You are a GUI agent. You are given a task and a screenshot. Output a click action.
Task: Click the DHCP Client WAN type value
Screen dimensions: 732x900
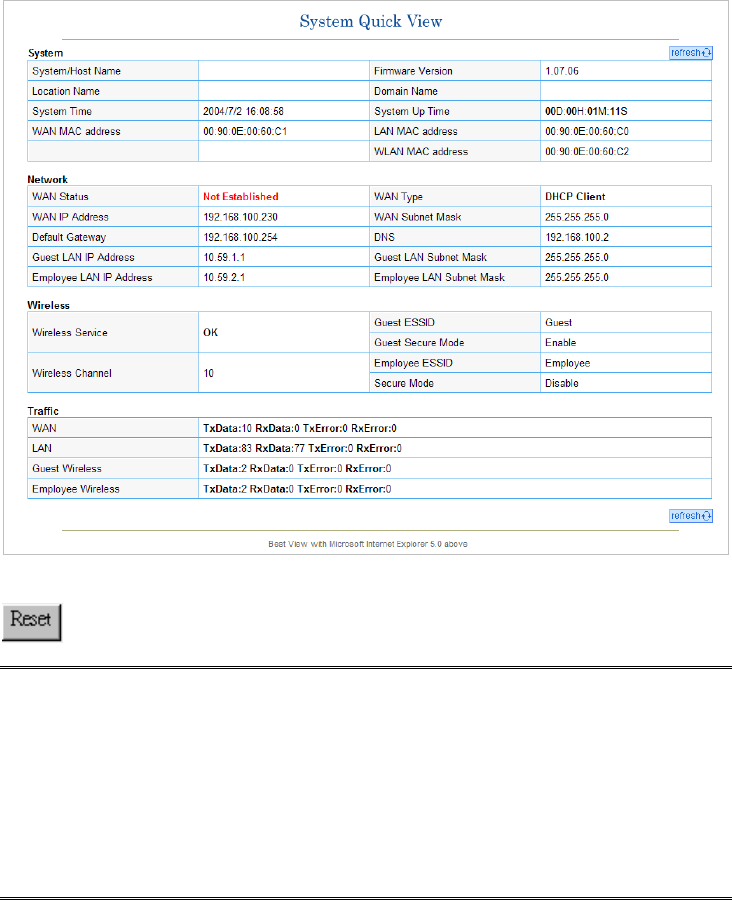(575, 196)
